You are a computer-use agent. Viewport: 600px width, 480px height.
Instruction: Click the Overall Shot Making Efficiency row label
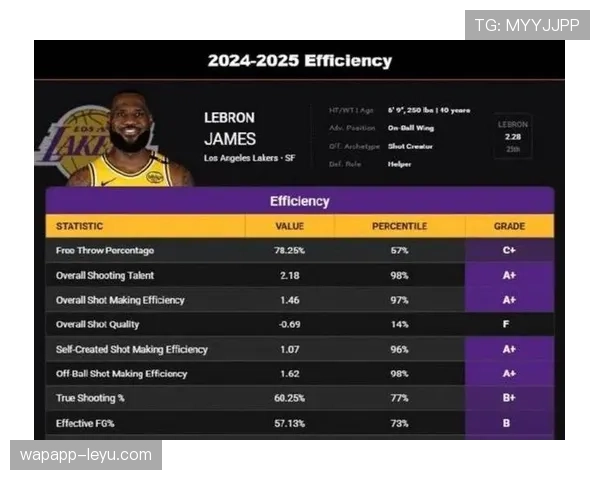120,300
